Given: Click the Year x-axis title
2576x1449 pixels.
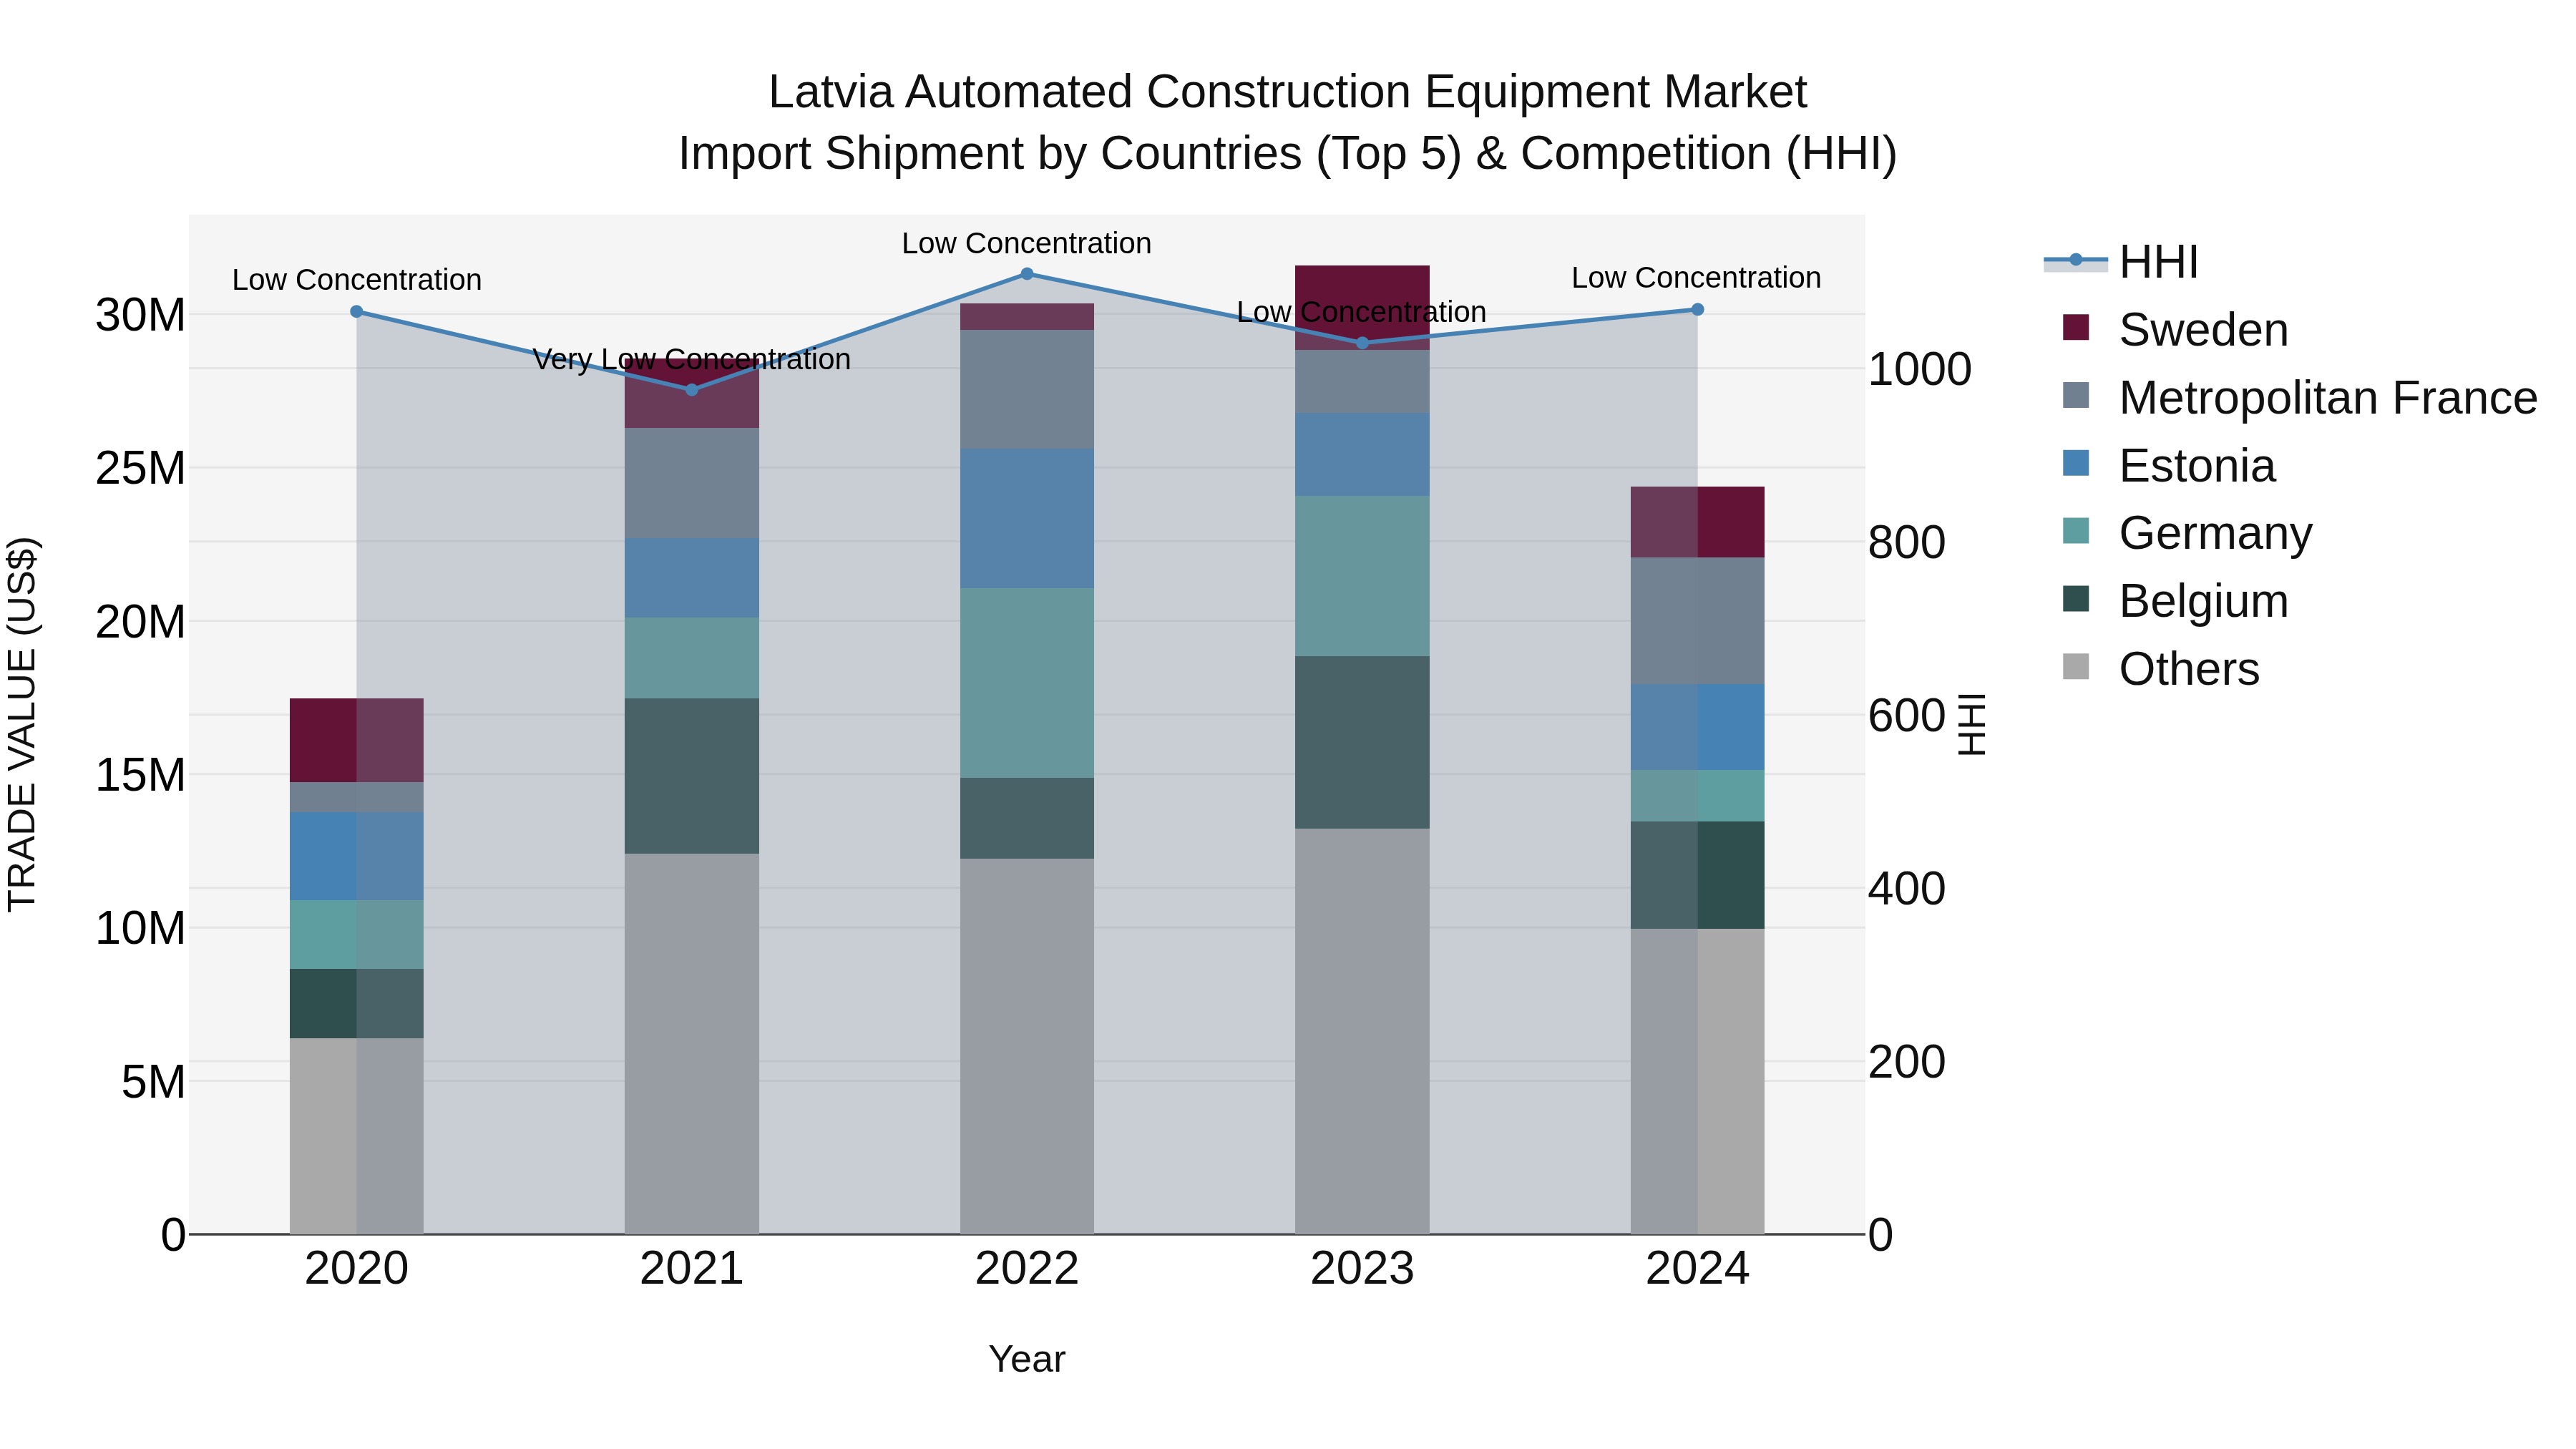Looking at the screenshot, I should [1027, 1359].
